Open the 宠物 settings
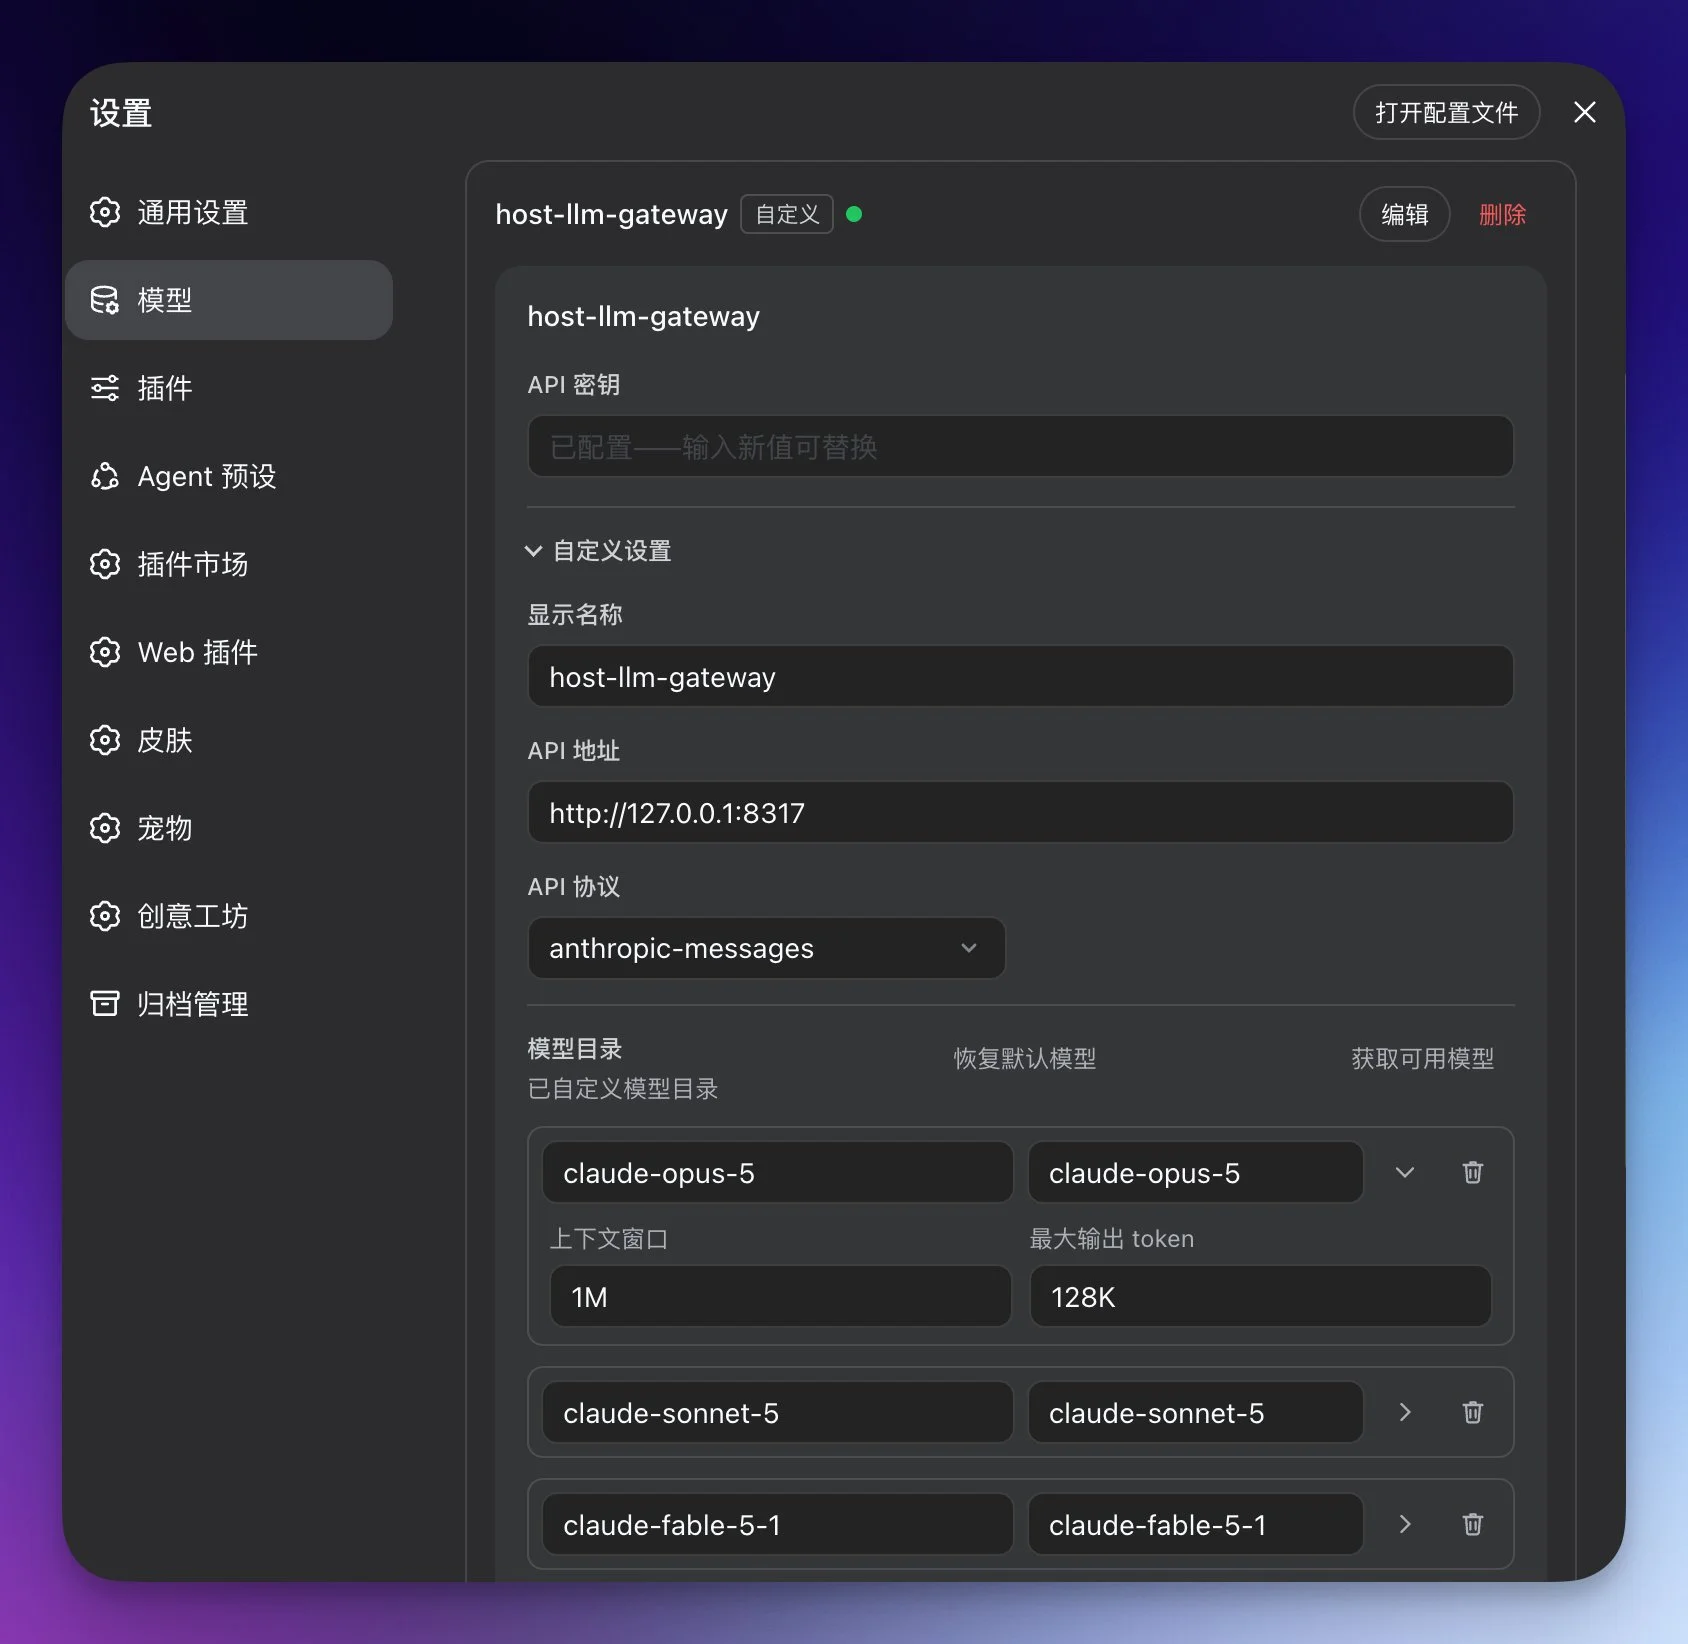 pyautogui.click(x=229, y=828)
